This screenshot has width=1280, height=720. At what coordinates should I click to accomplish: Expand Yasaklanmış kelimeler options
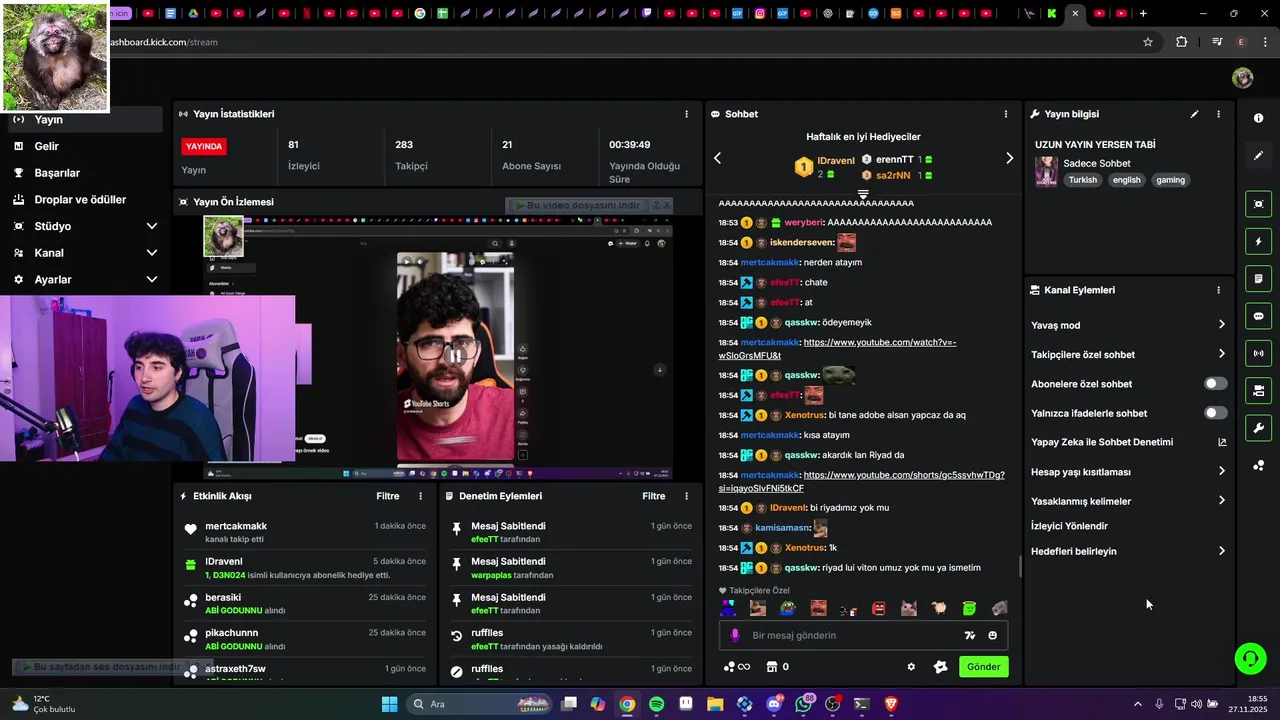(1222, 501)
